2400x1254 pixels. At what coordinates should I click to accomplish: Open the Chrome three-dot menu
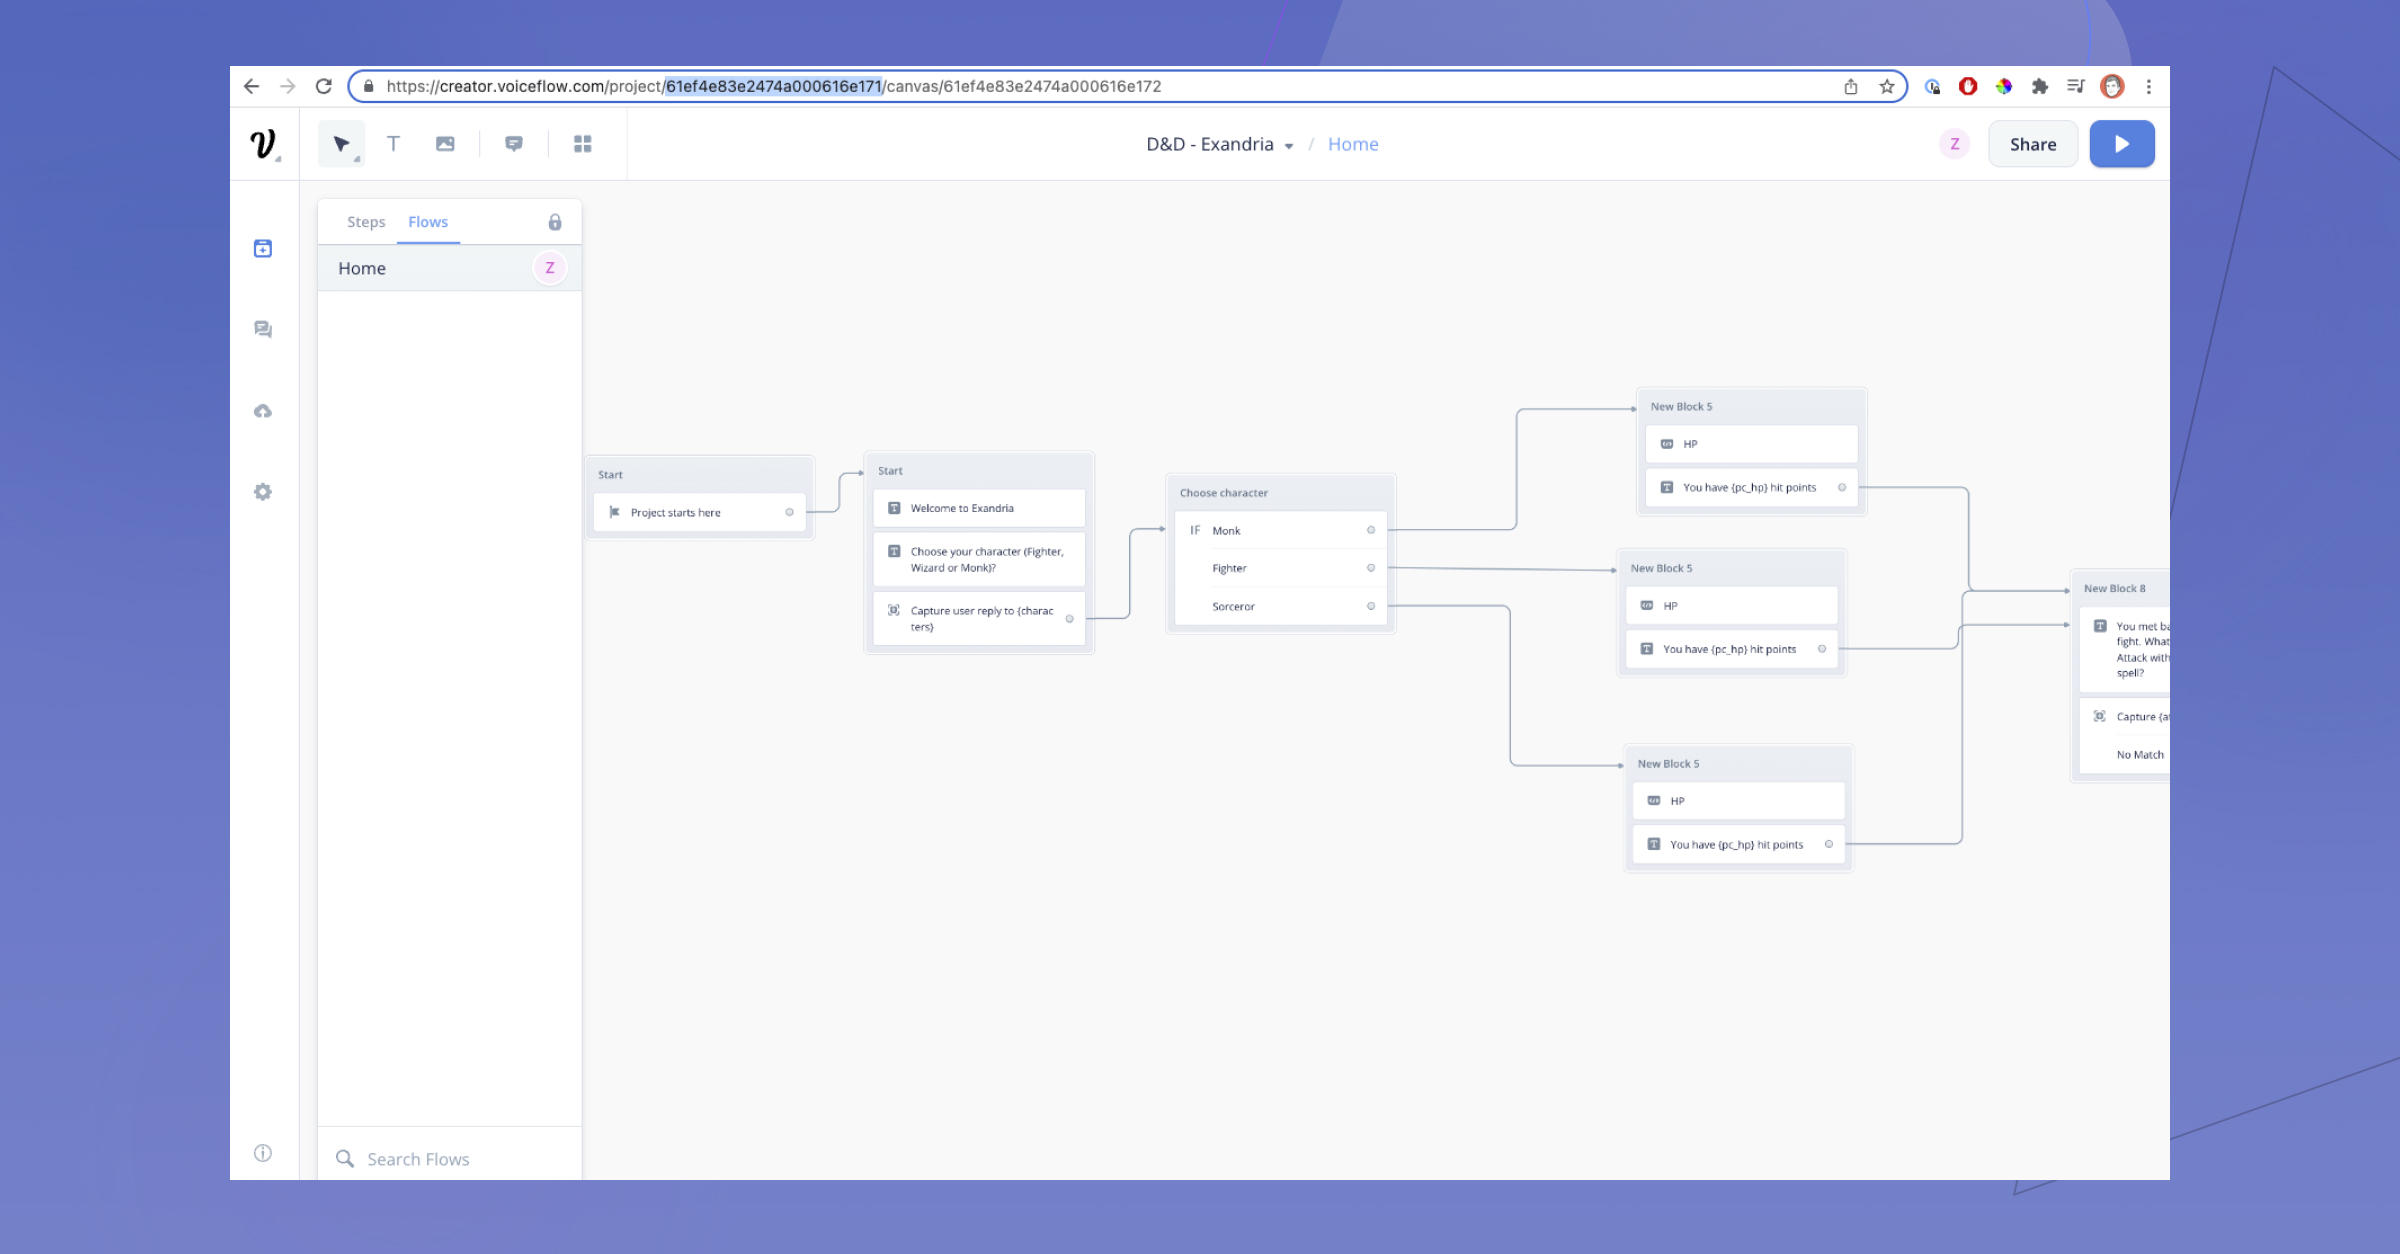tap(2148, 87)
